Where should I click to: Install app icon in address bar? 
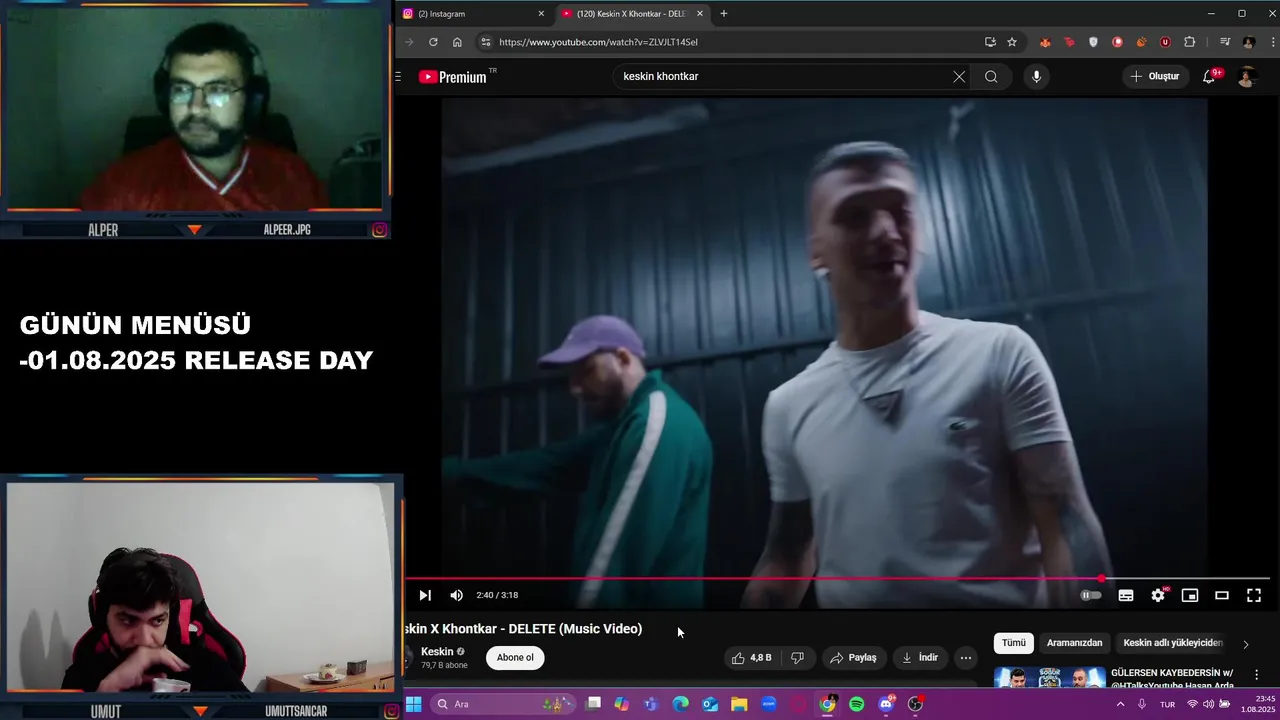[x=990, y=42]
